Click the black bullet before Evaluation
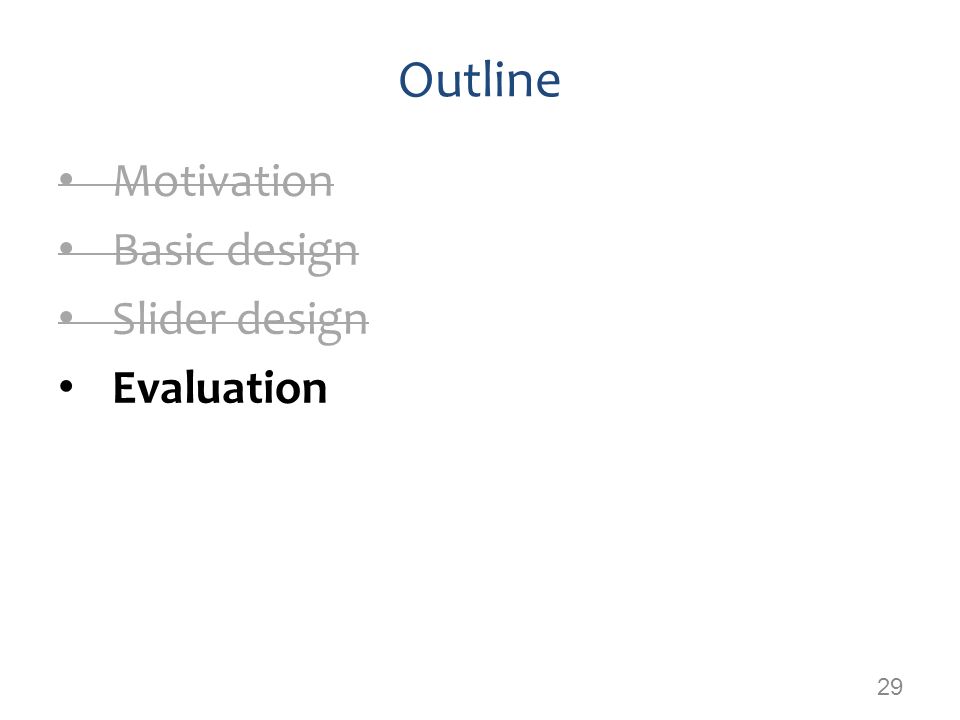Viewport: 960px width, 720px height. [x=66, y=386]
